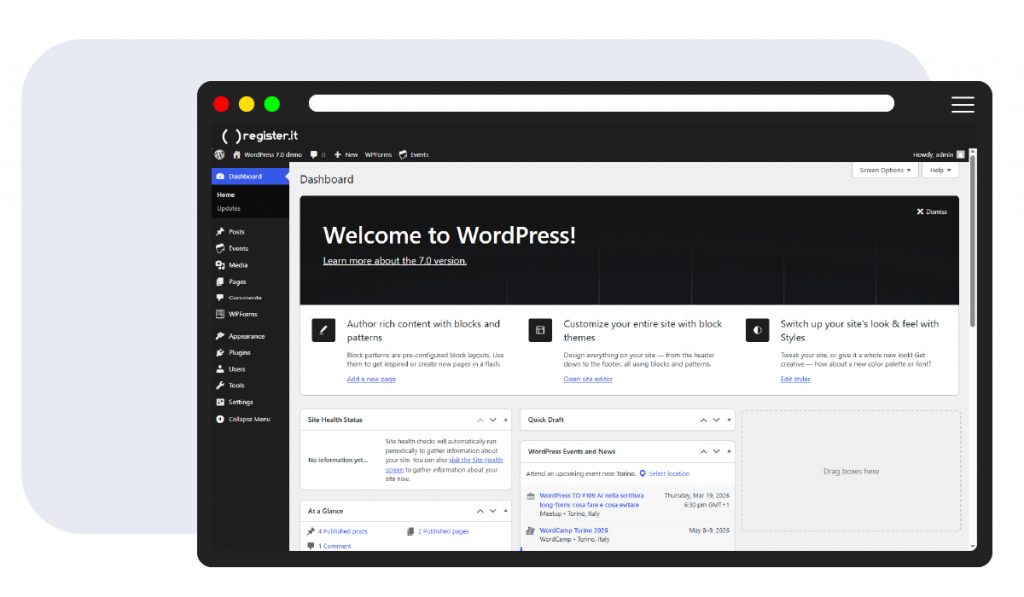Open Settings from the admin sidebar
Viewport: 1024px width, 597px height.
pos(240,402)
